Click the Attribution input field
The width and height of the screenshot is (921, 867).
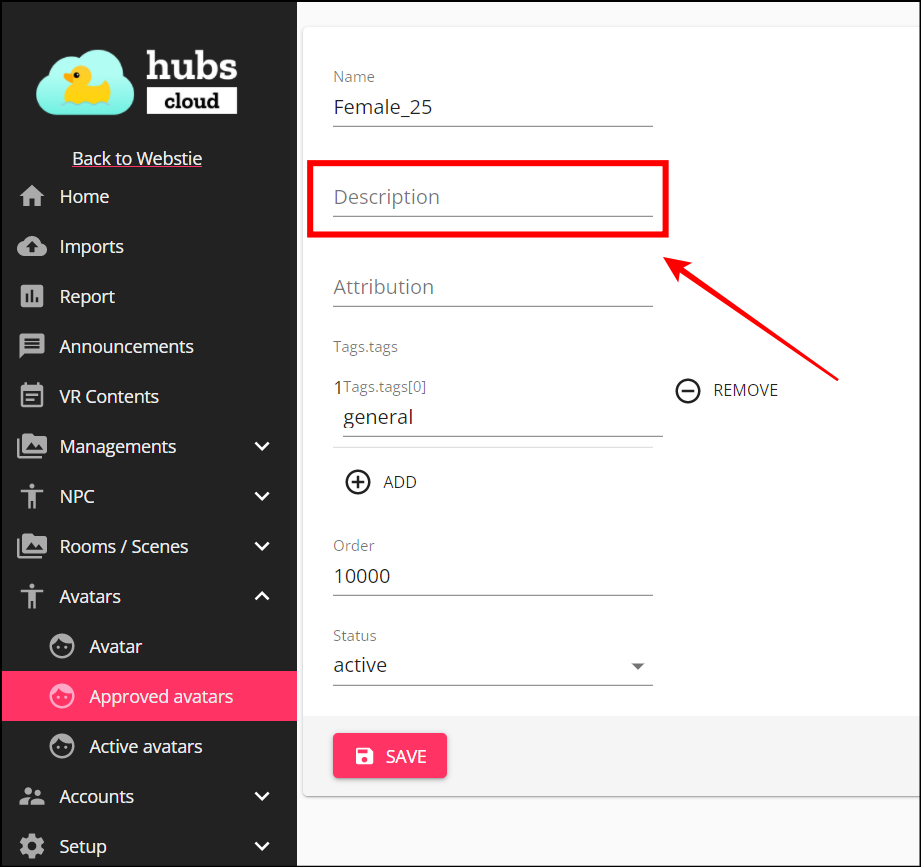coord(493,287)
